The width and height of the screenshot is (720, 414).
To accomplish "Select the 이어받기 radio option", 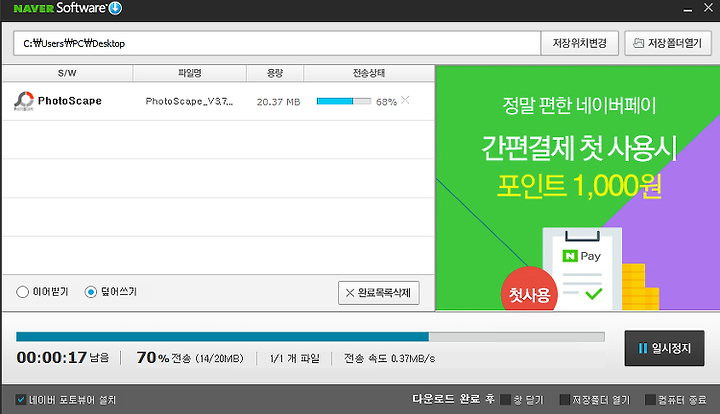I will (x=22, y=292).
